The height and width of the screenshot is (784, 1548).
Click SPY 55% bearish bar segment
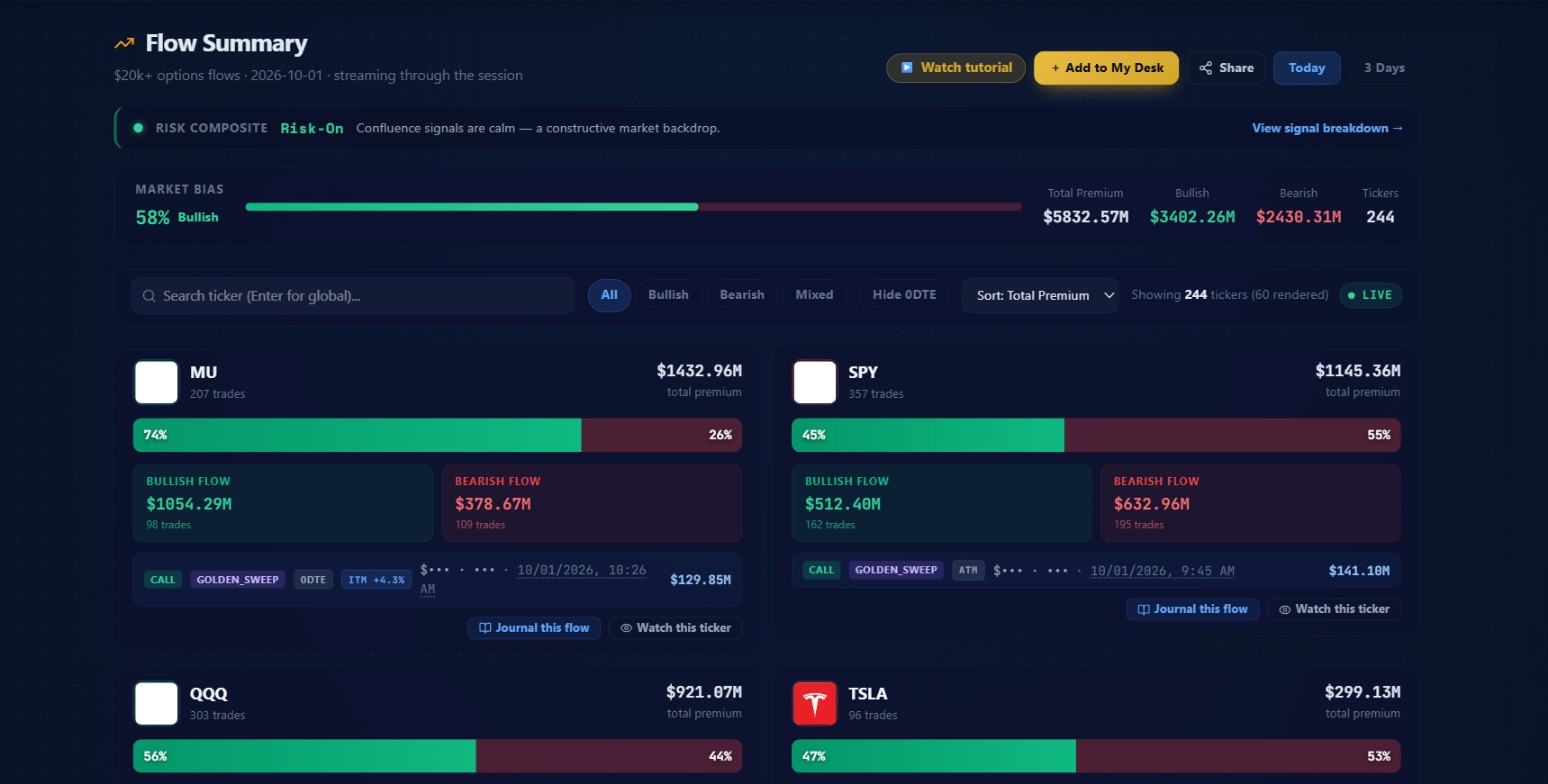point(1232,435)
